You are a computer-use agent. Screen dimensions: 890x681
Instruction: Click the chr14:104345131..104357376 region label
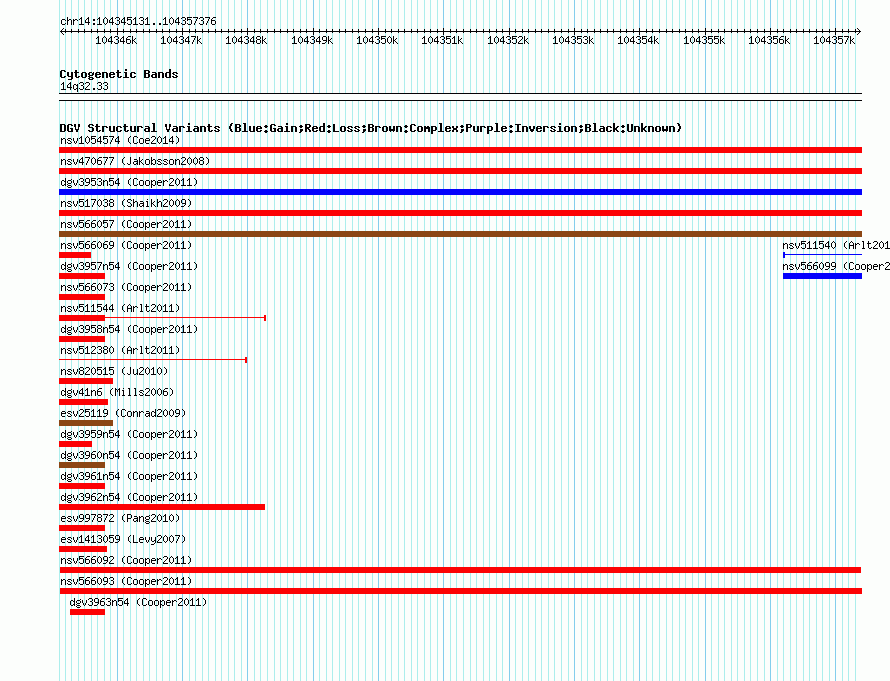(x=138, y=21)
